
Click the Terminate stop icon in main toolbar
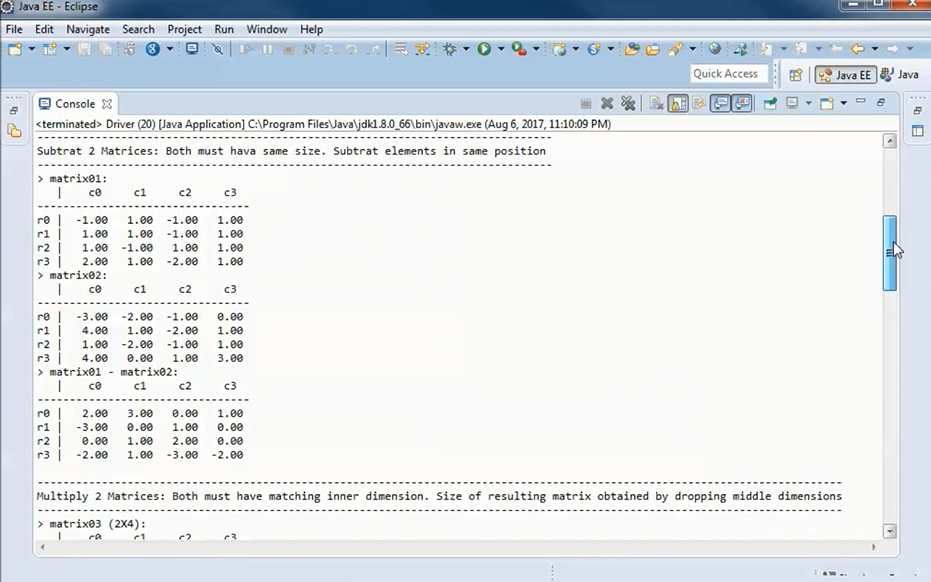[x=289, y=49]
